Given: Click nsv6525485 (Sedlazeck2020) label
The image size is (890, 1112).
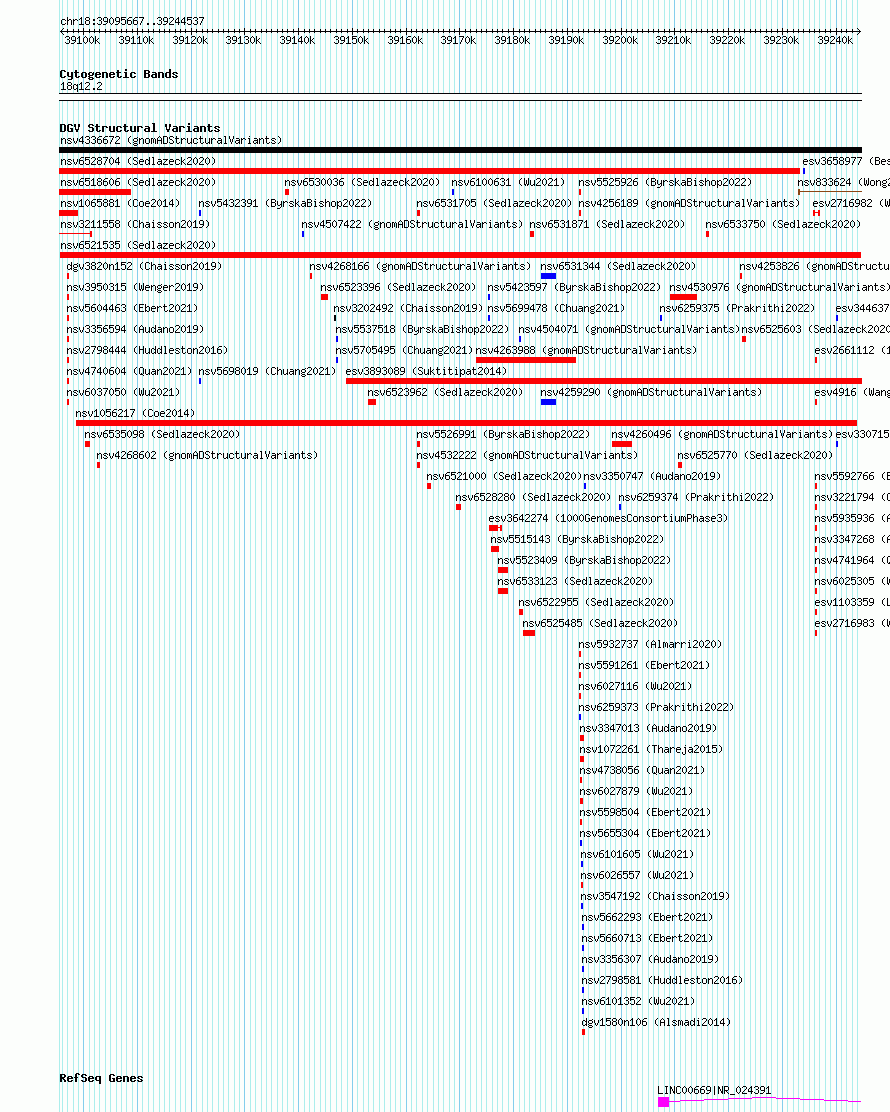Looking at the screenshot, I should (x=600, y=624).
